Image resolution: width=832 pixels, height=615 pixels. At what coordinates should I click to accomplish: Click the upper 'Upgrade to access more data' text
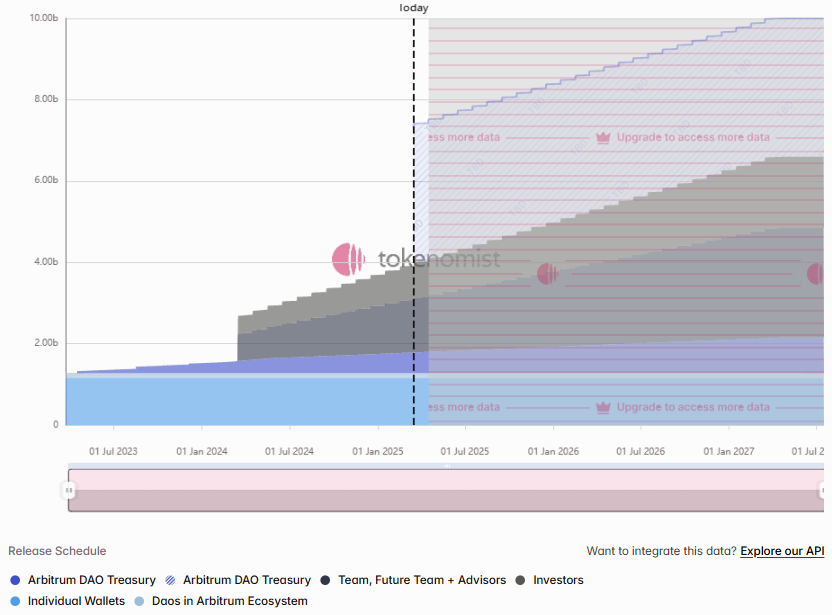(x=693, y=137)
